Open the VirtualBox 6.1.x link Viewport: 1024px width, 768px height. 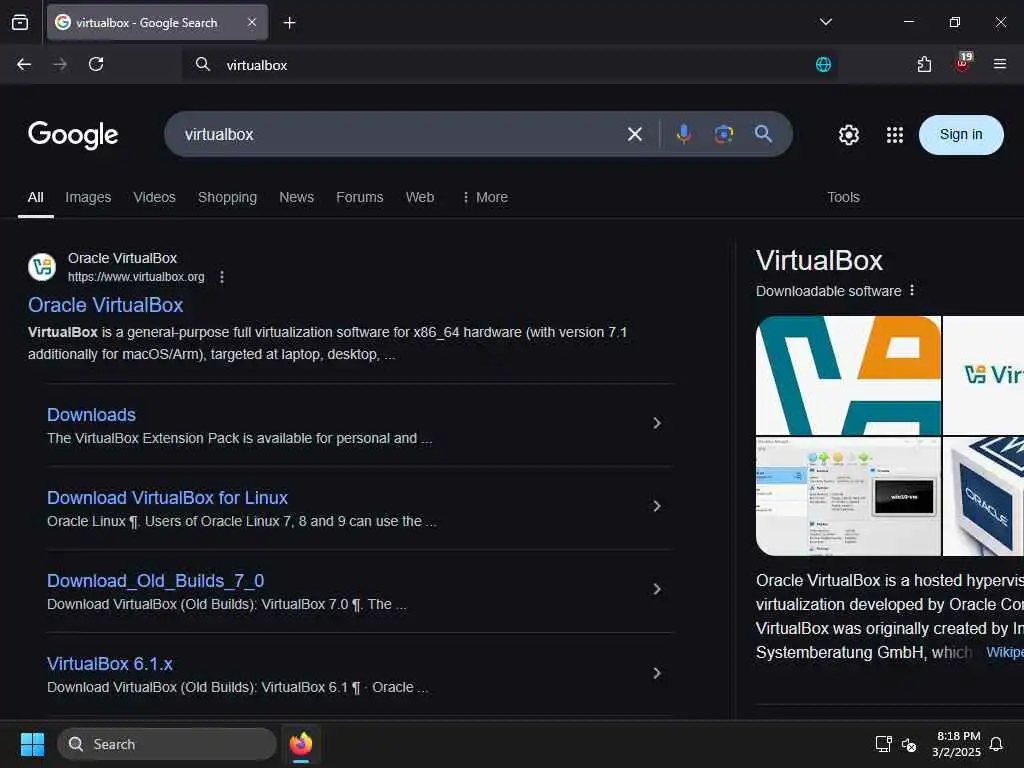110,664
